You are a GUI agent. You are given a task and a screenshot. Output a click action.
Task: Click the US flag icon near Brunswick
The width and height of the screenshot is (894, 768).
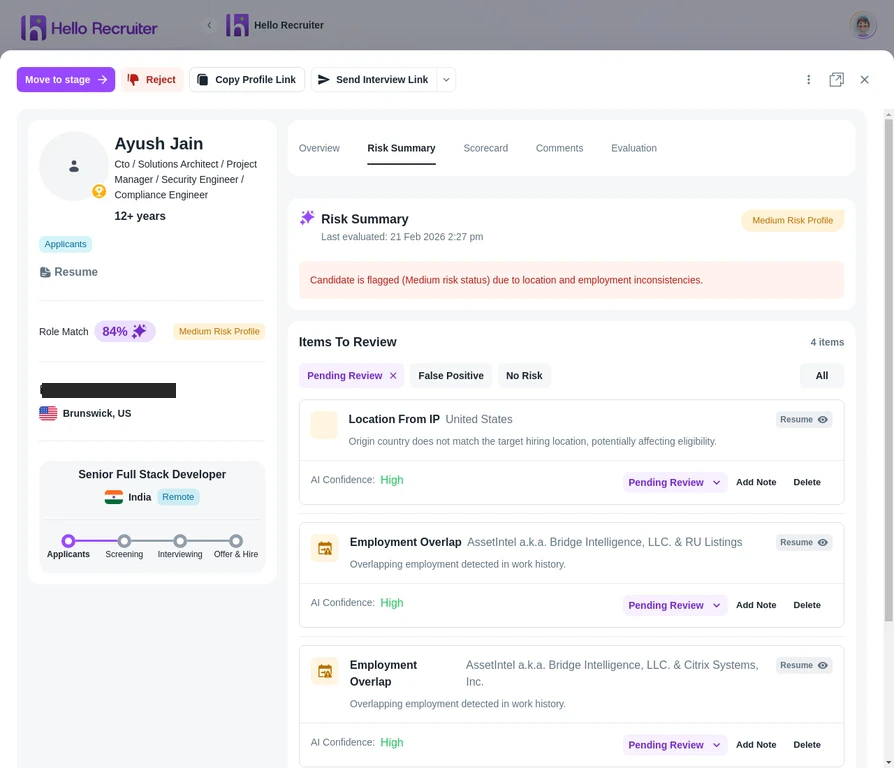[x=48, y=413]
